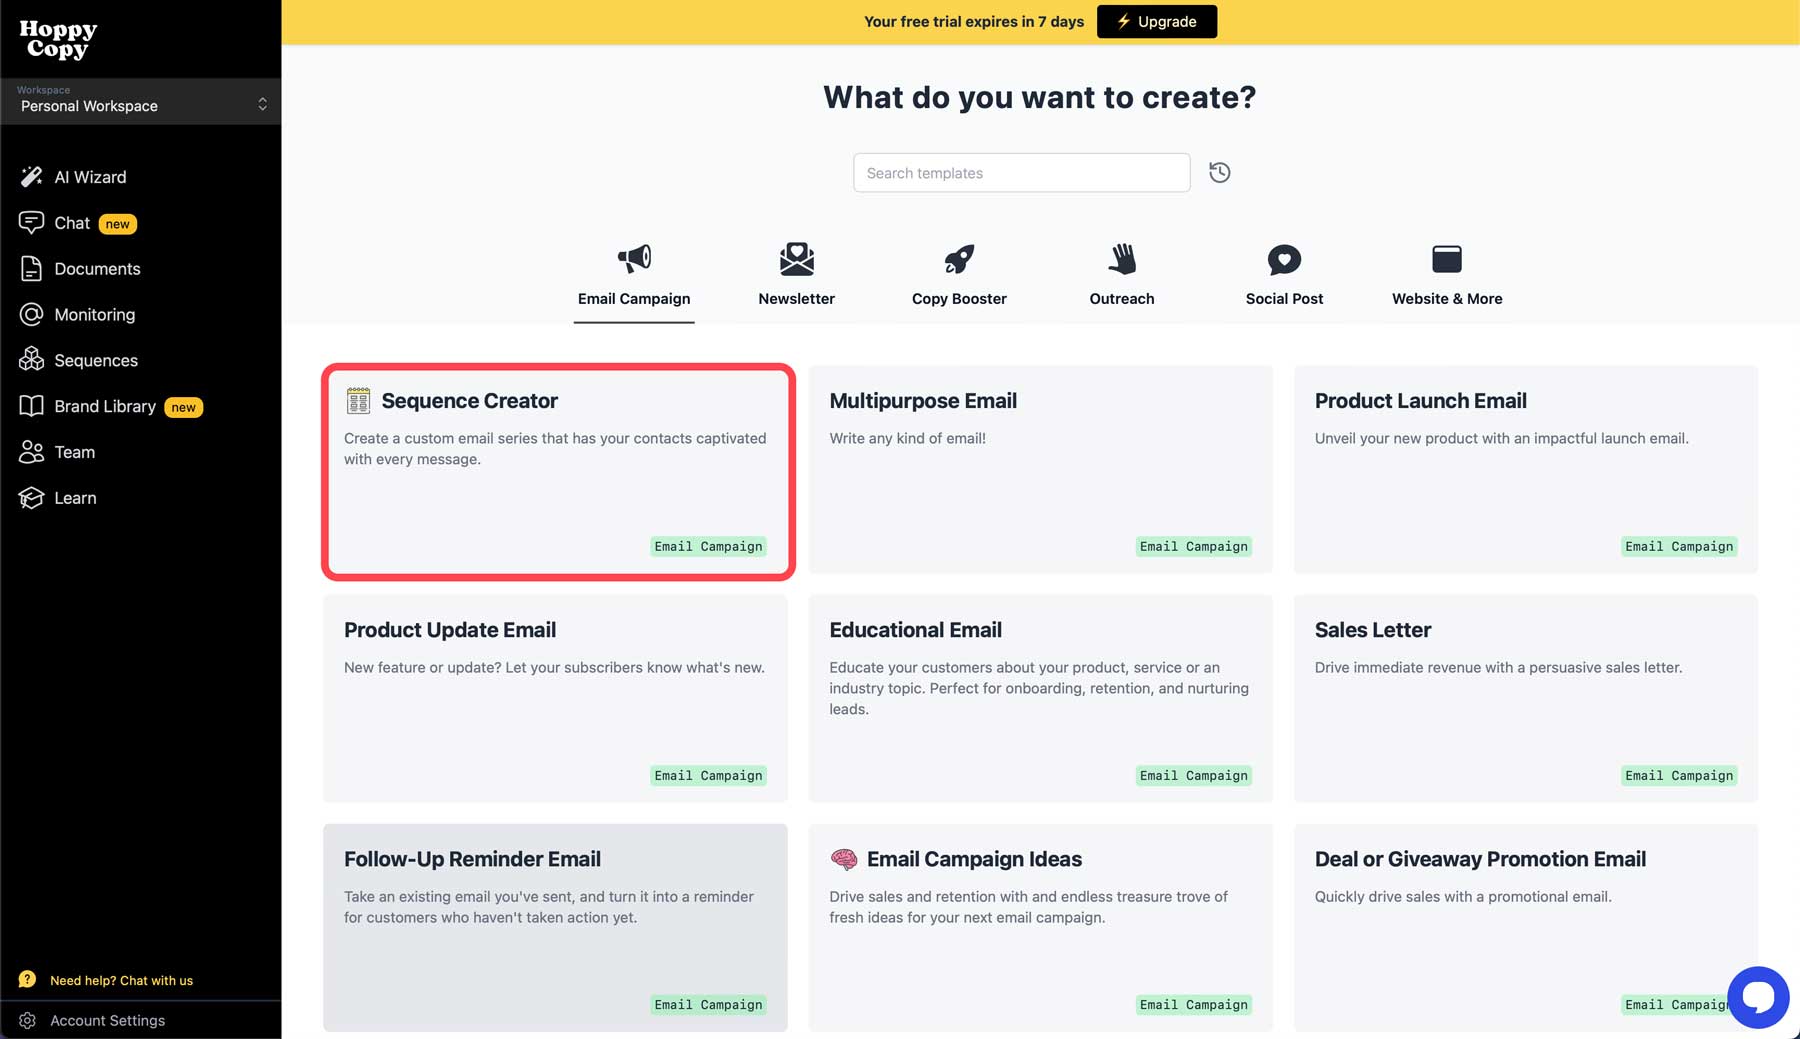
Task: Click the Sequences cubes icon
Action: 31,360
